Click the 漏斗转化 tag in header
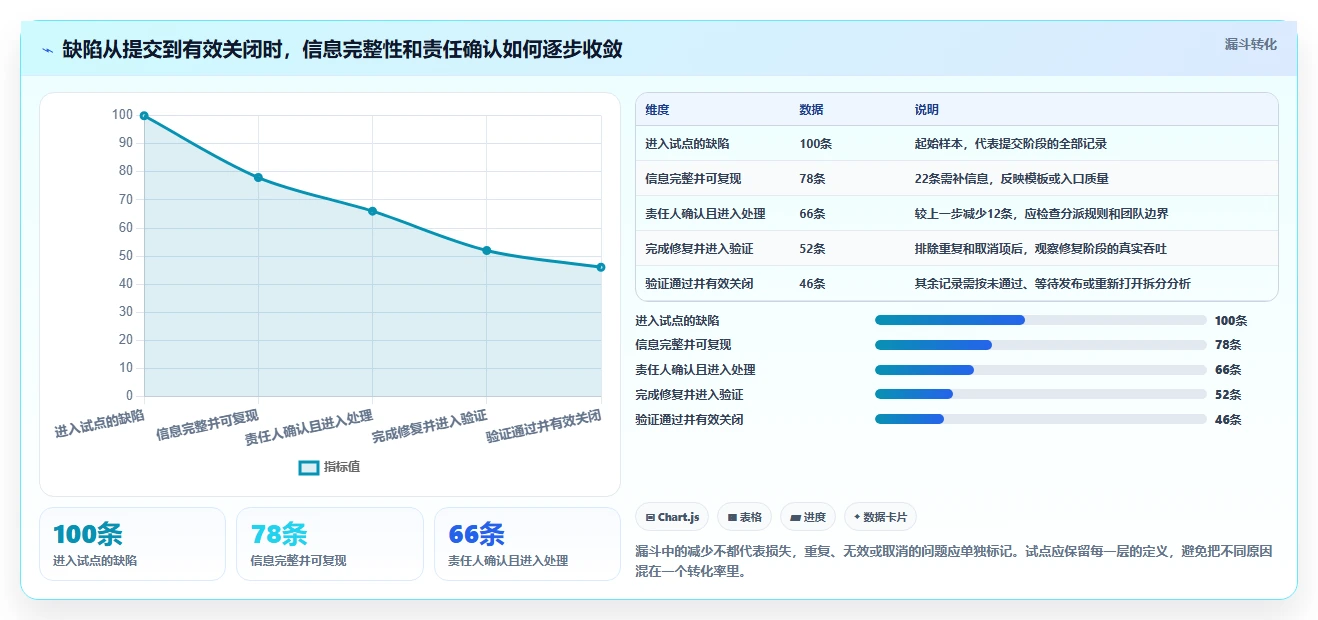This screenshot has height=620, width=1318. pyautogui.click(x=1250, y=44)
